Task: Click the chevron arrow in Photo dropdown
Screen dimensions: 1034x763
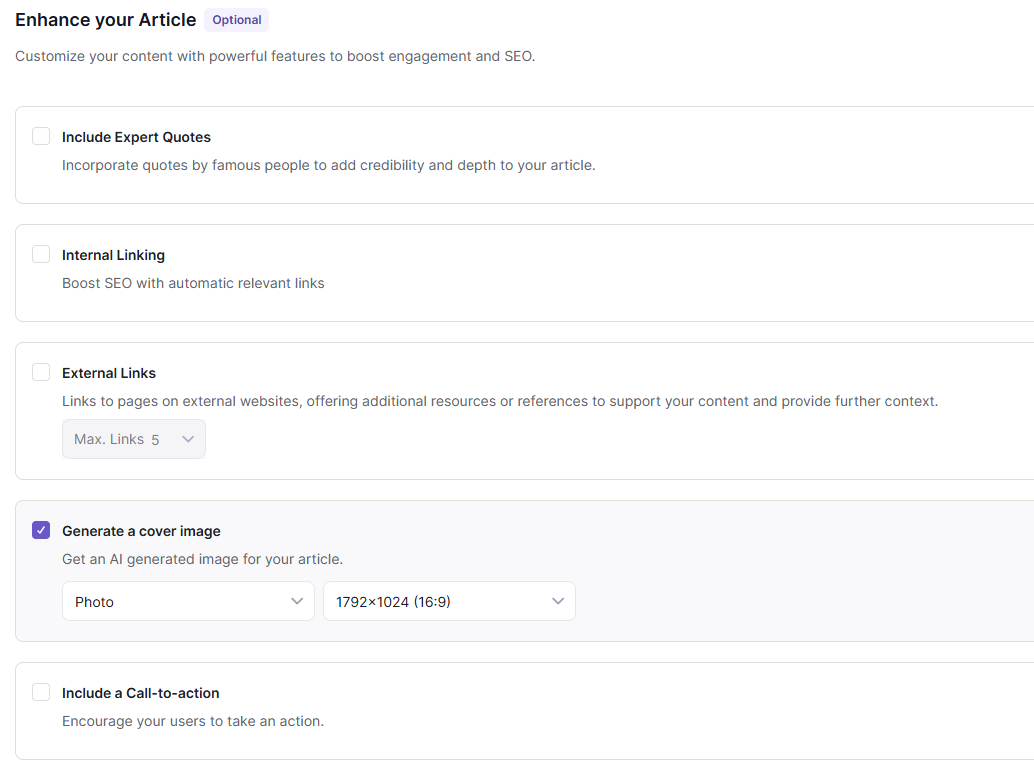Action: (x=297, y=601)
